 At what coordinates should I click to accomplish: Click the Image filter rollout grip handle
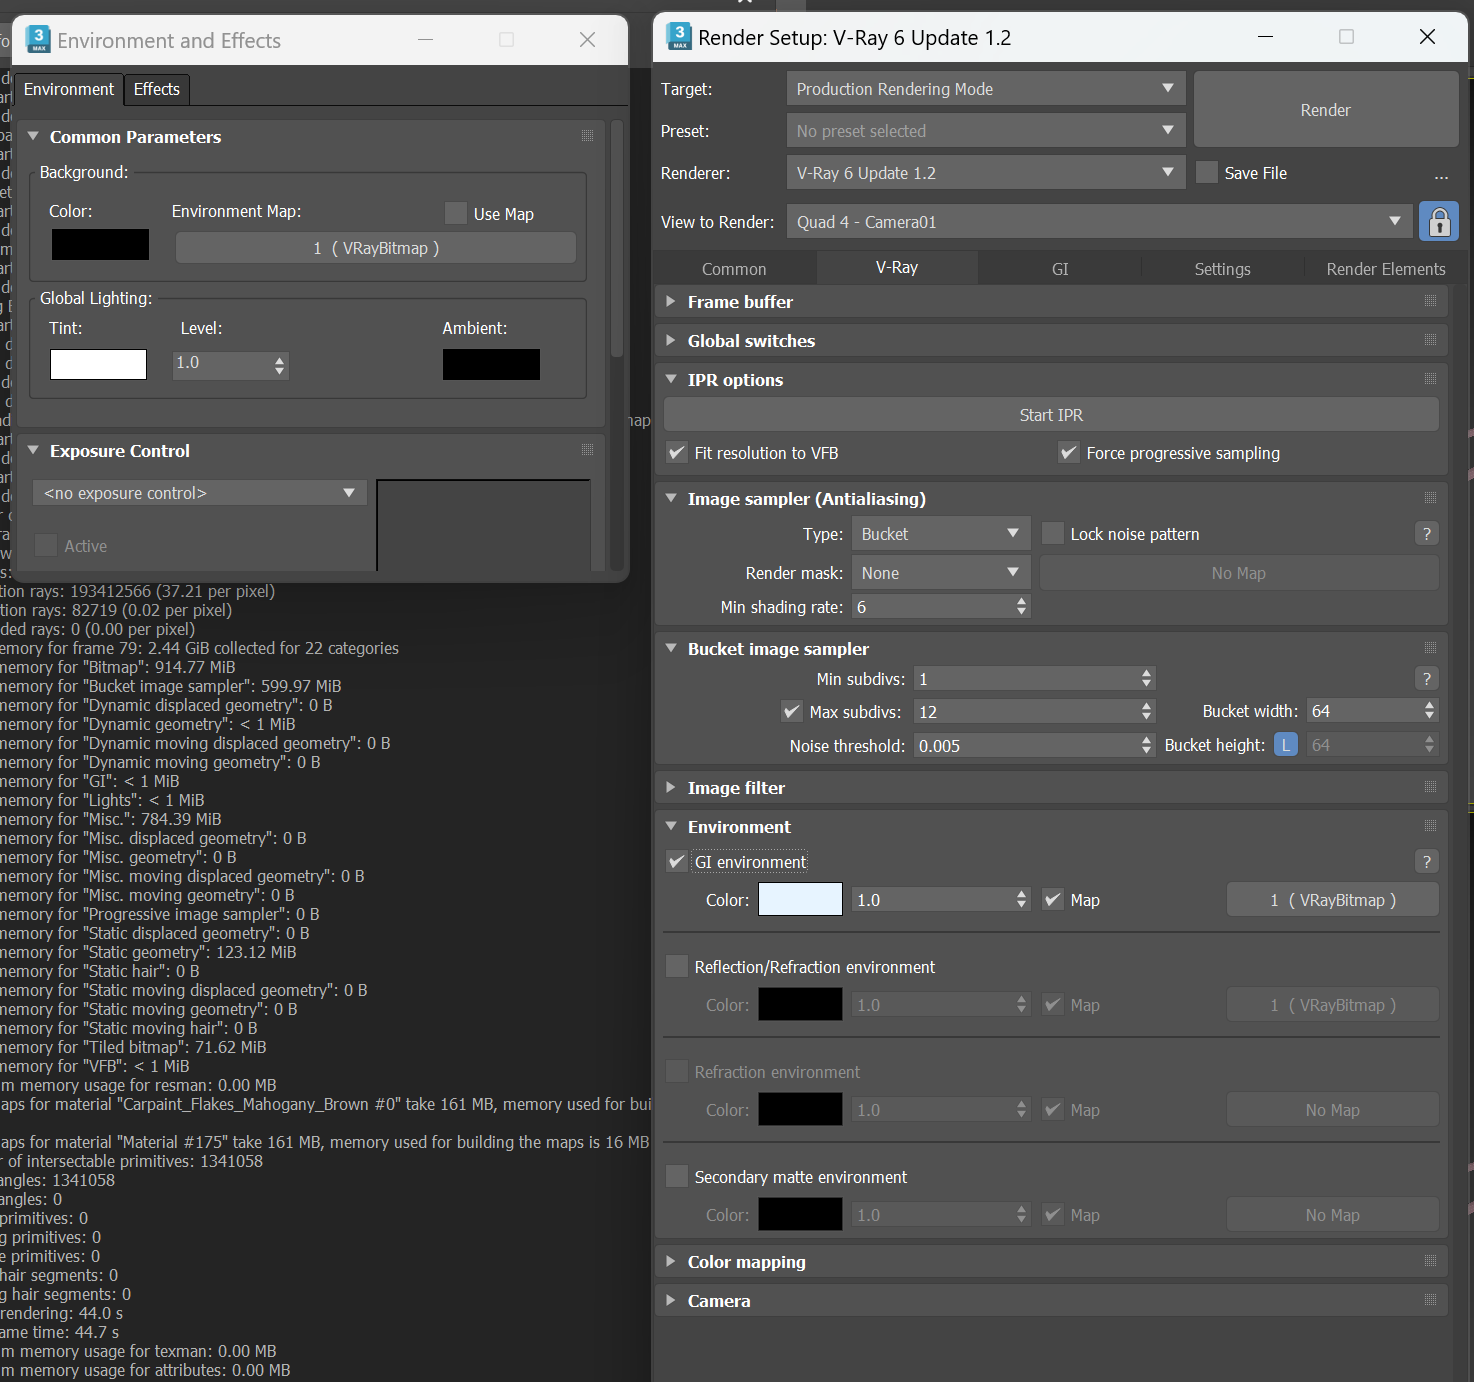click(1430, 787)
